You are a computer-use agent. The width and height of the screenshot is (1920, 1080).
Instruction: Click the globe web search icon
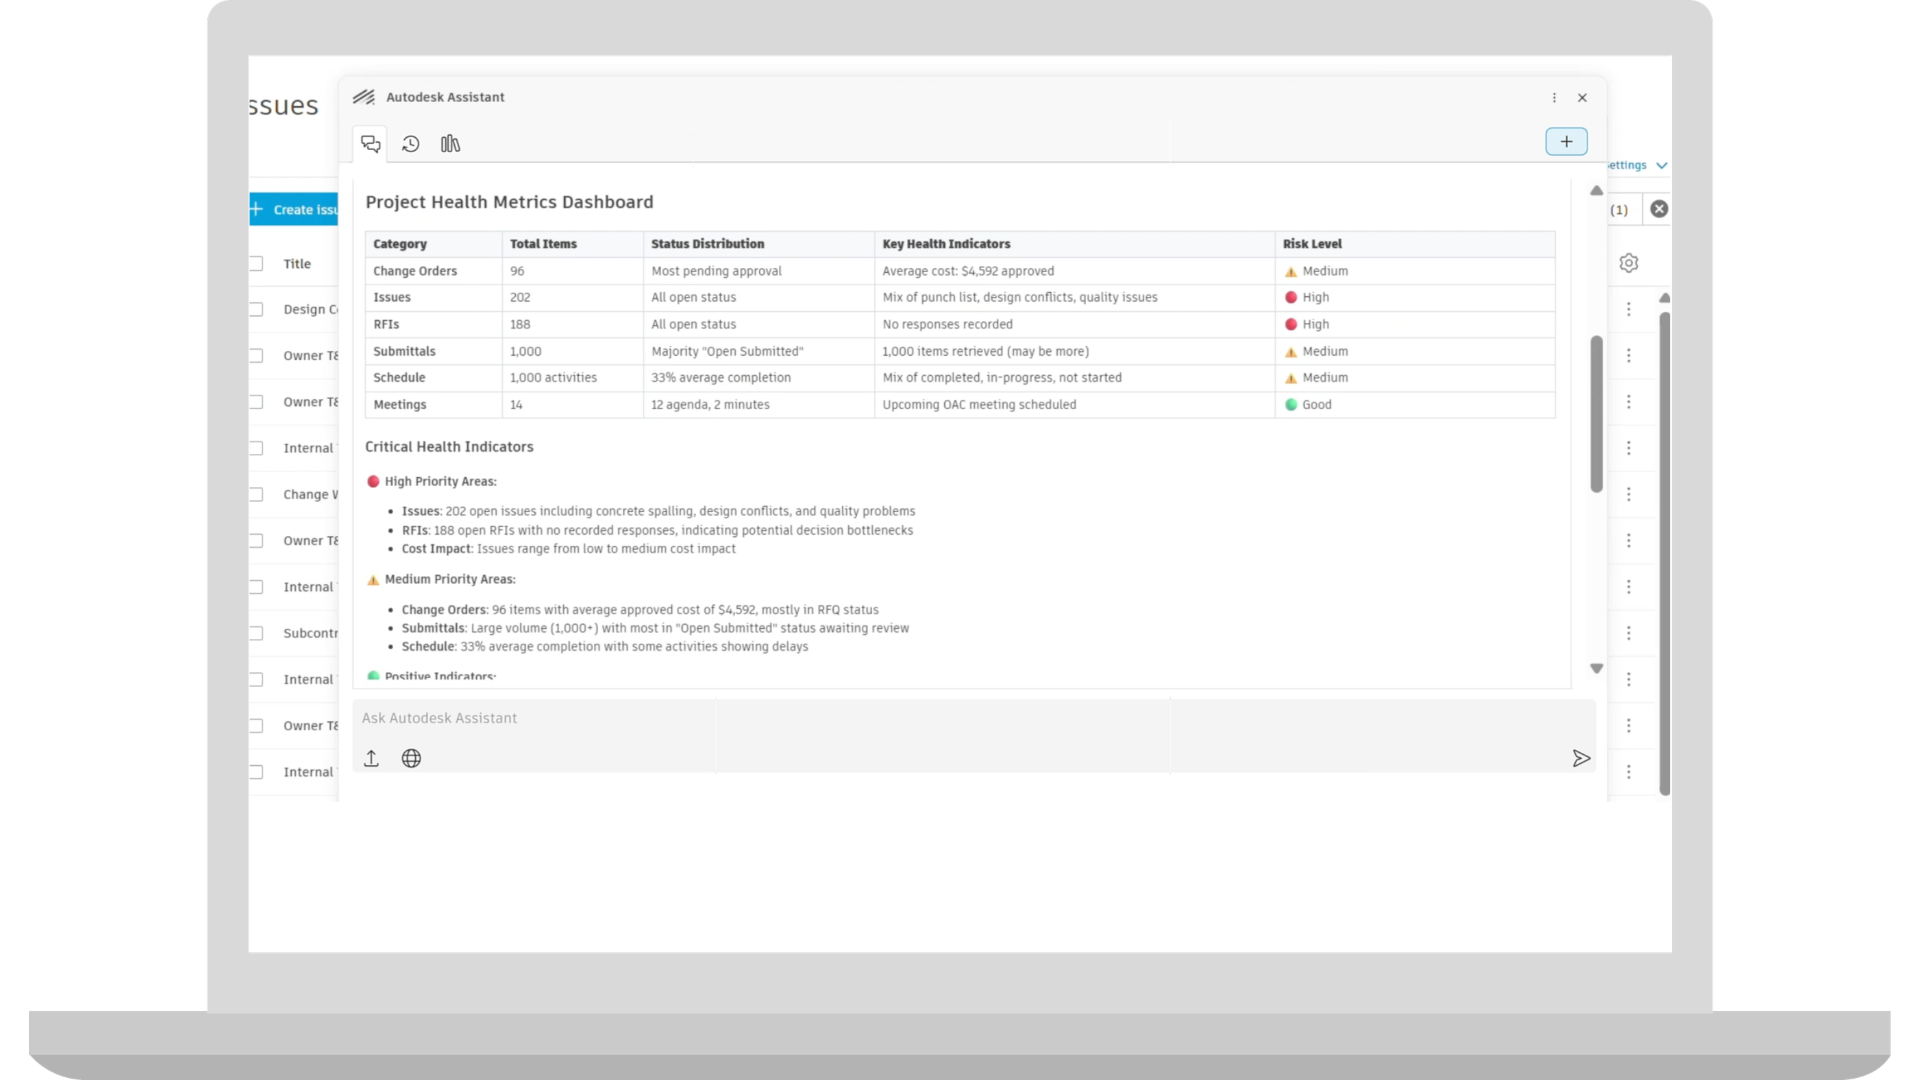(x=411, y=758)
